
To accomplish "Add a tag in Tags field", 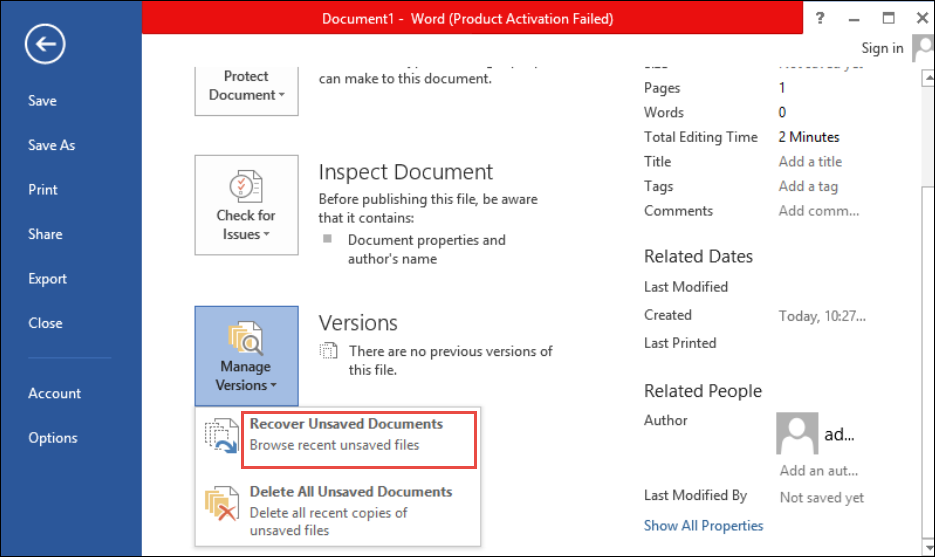I will click(808, 187).
